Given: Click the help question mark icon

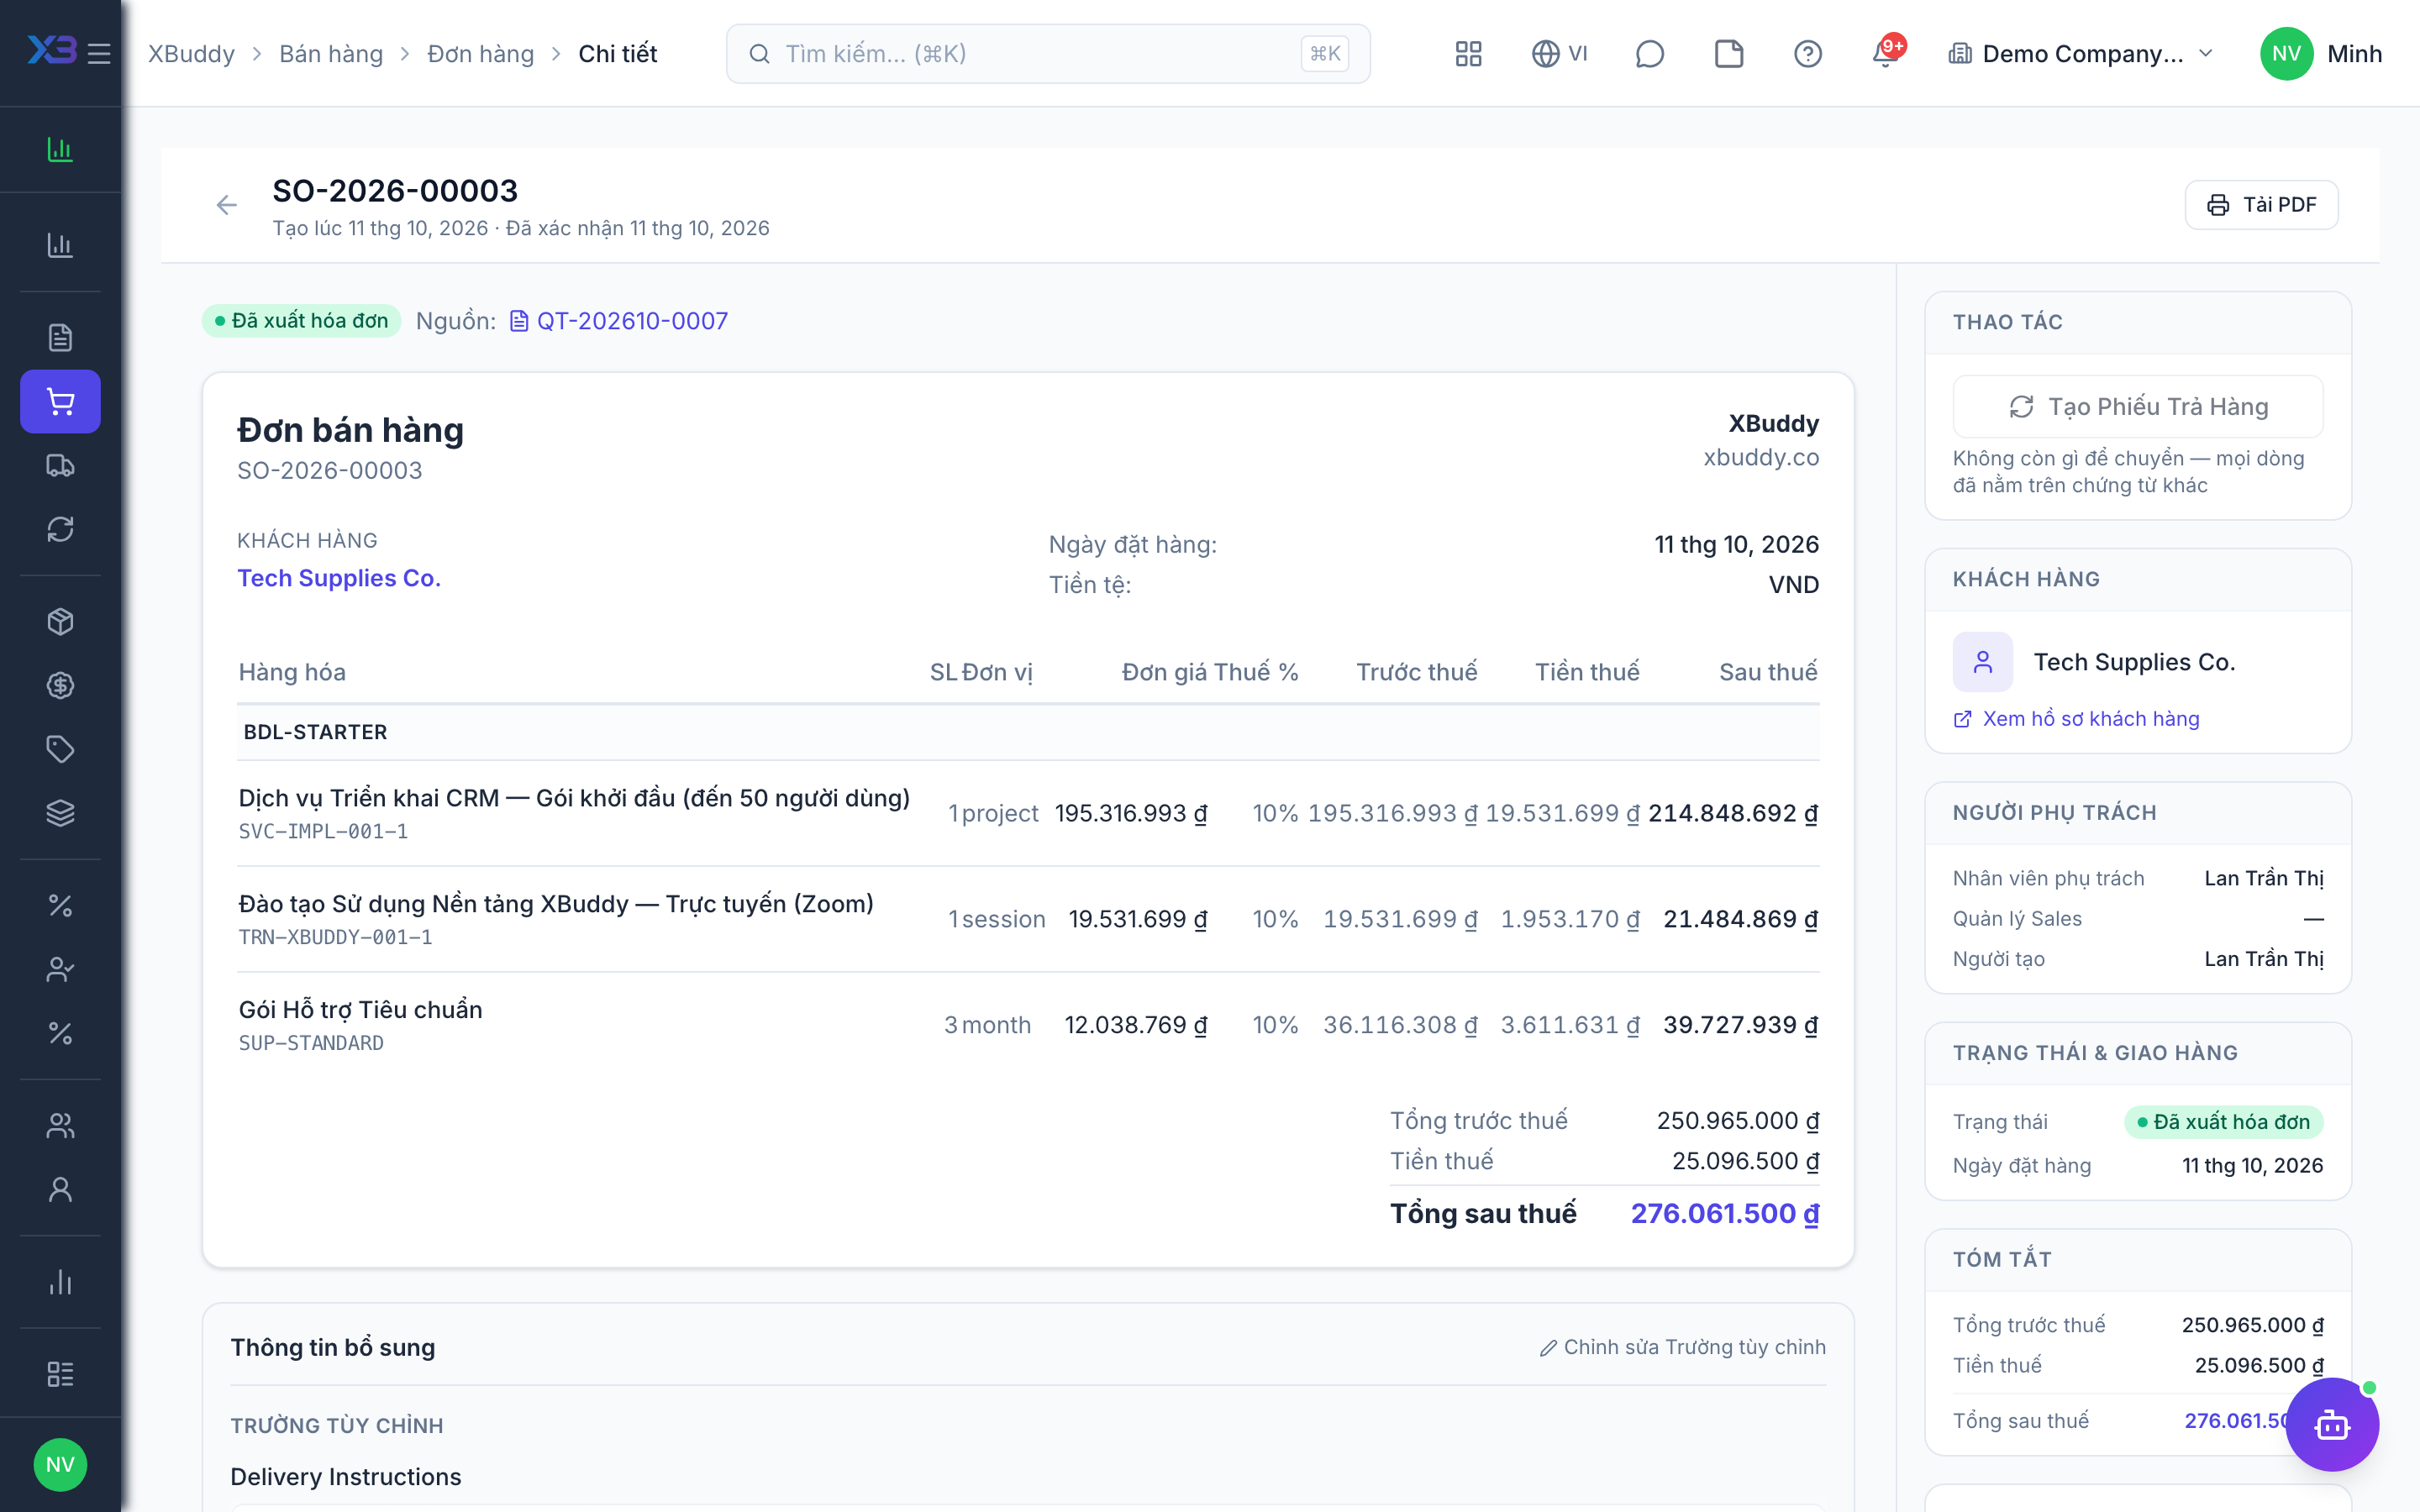Looking at the screenshot, I should 1807,53.
